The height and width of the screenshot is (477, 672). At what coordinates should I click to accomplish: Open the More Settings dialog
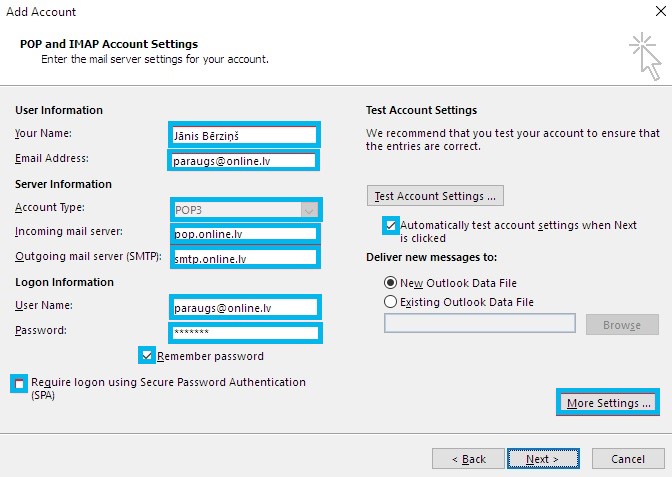pyautogui.click(x=608, y=402)
